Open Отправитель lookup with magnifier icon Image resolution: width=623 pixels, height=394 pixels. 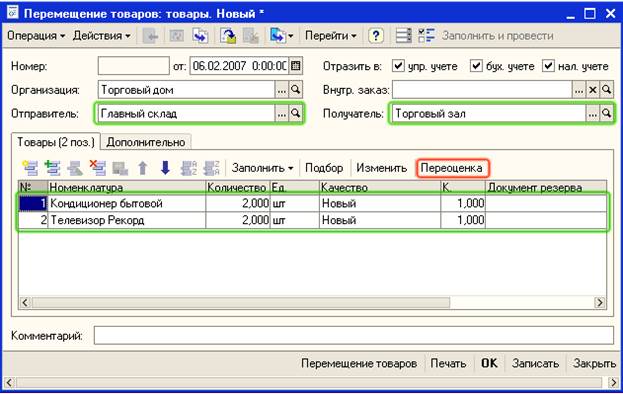295,114
